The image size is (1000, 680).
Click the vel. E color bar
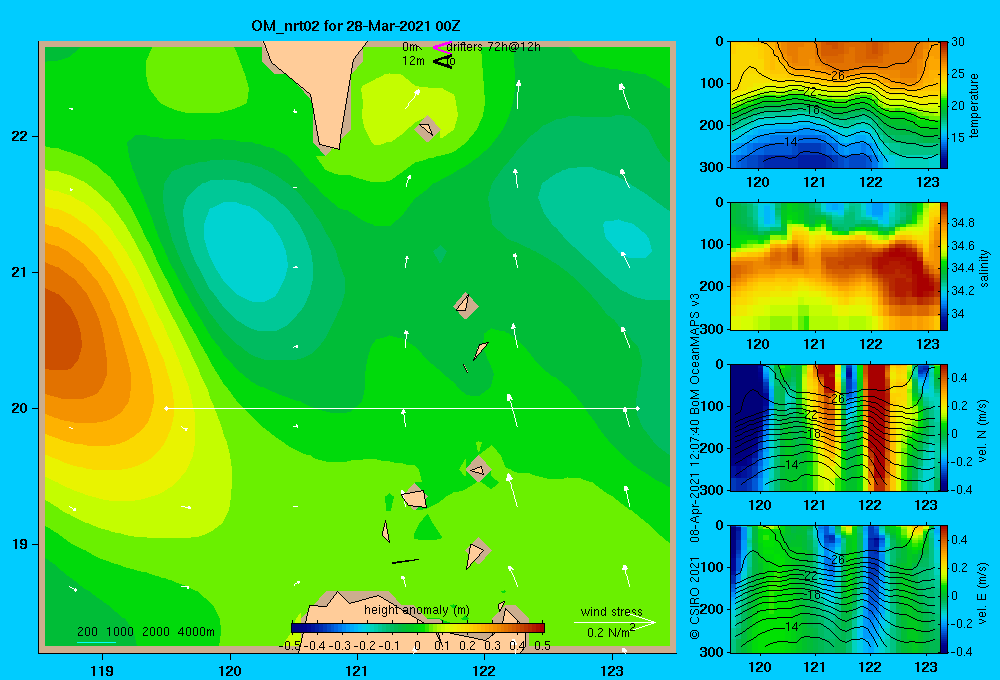944,589
